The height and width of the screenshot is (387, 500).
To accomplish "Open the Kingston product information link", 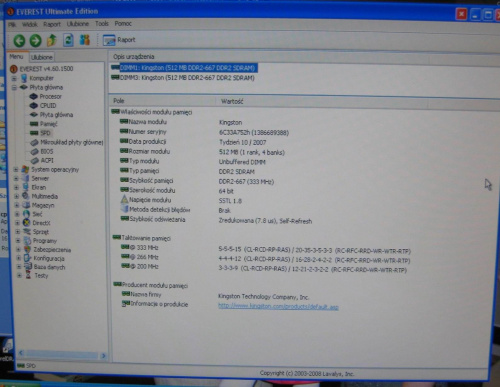I will click(278, 306).
